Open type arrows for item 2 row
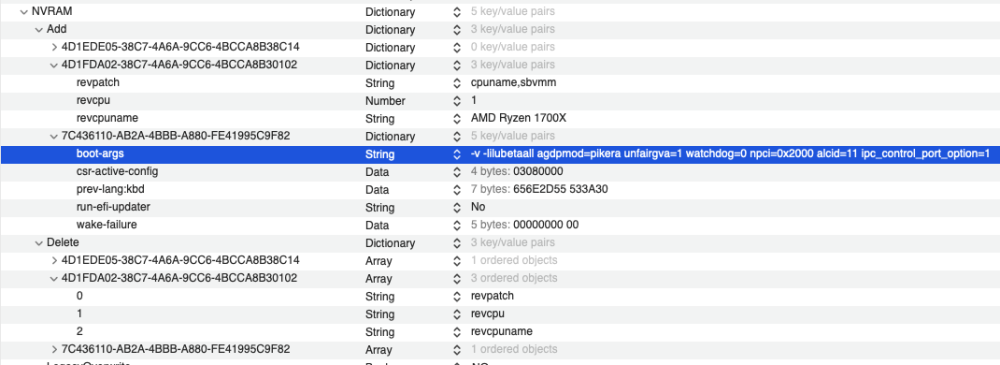This screenshot has width=1000, height=365. tap(457, 332)
